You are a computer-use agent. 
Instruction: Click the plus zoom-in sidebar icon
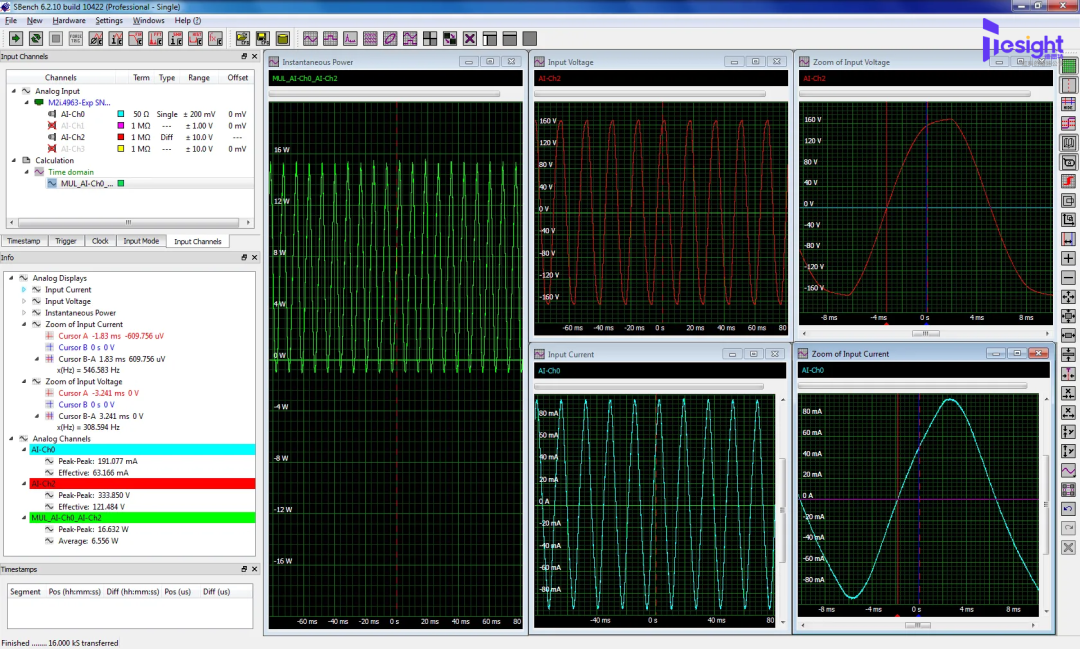pos(1068,258)
